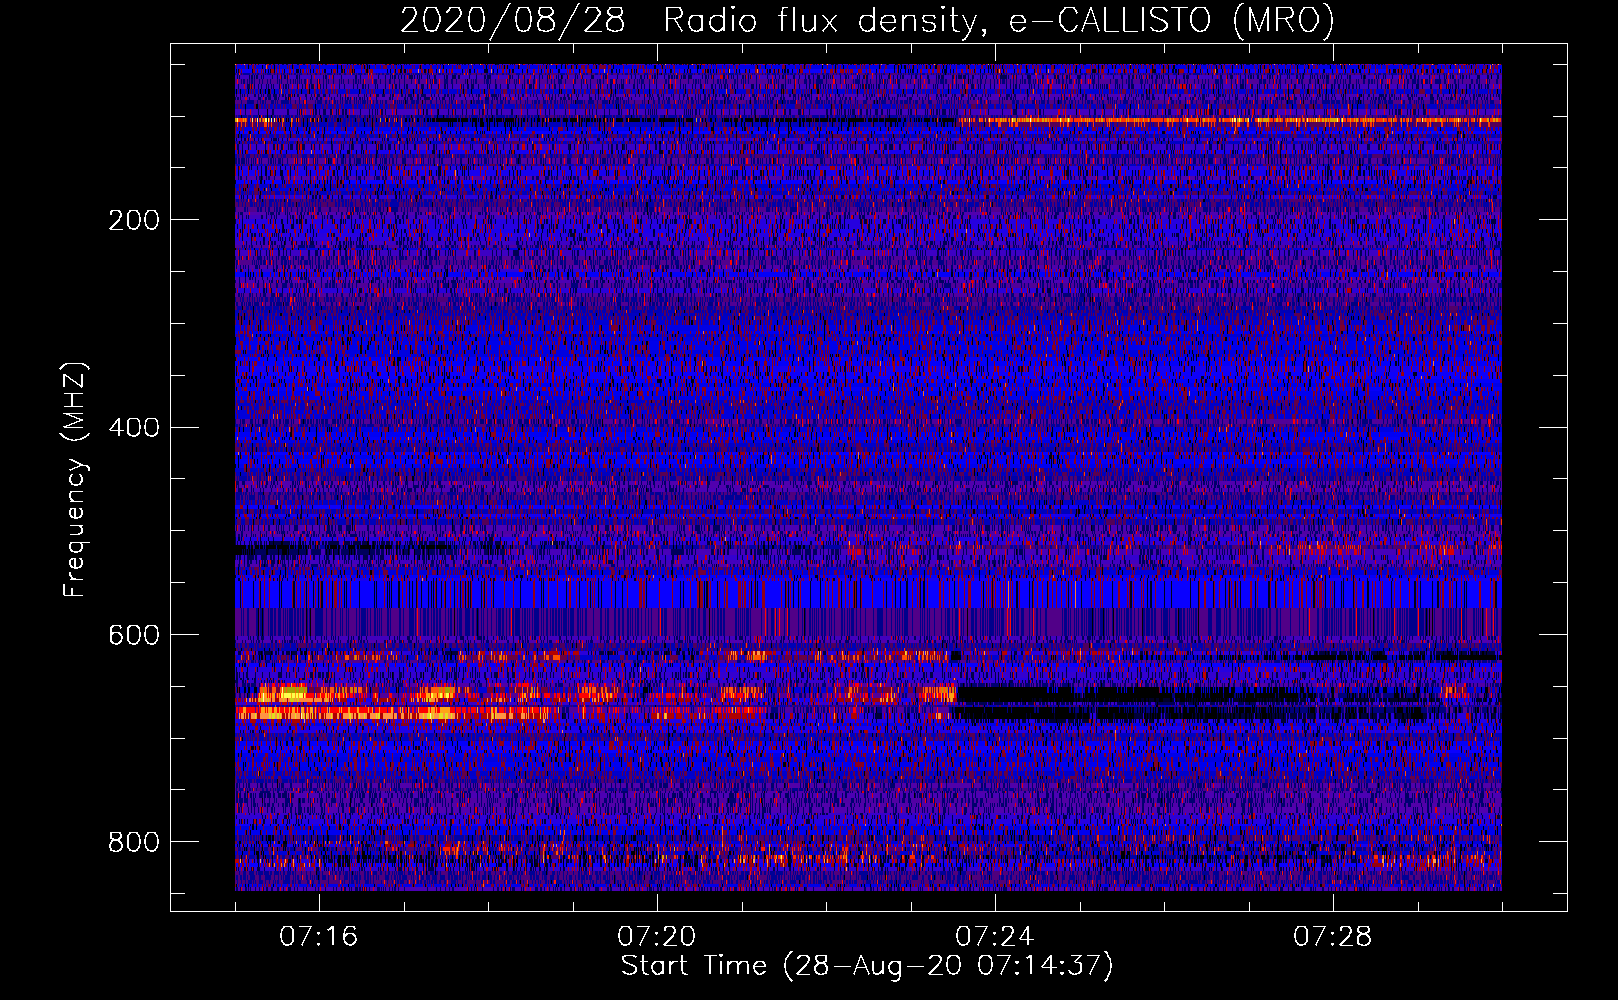Click the 600 frequency tick label

[134, 636]
